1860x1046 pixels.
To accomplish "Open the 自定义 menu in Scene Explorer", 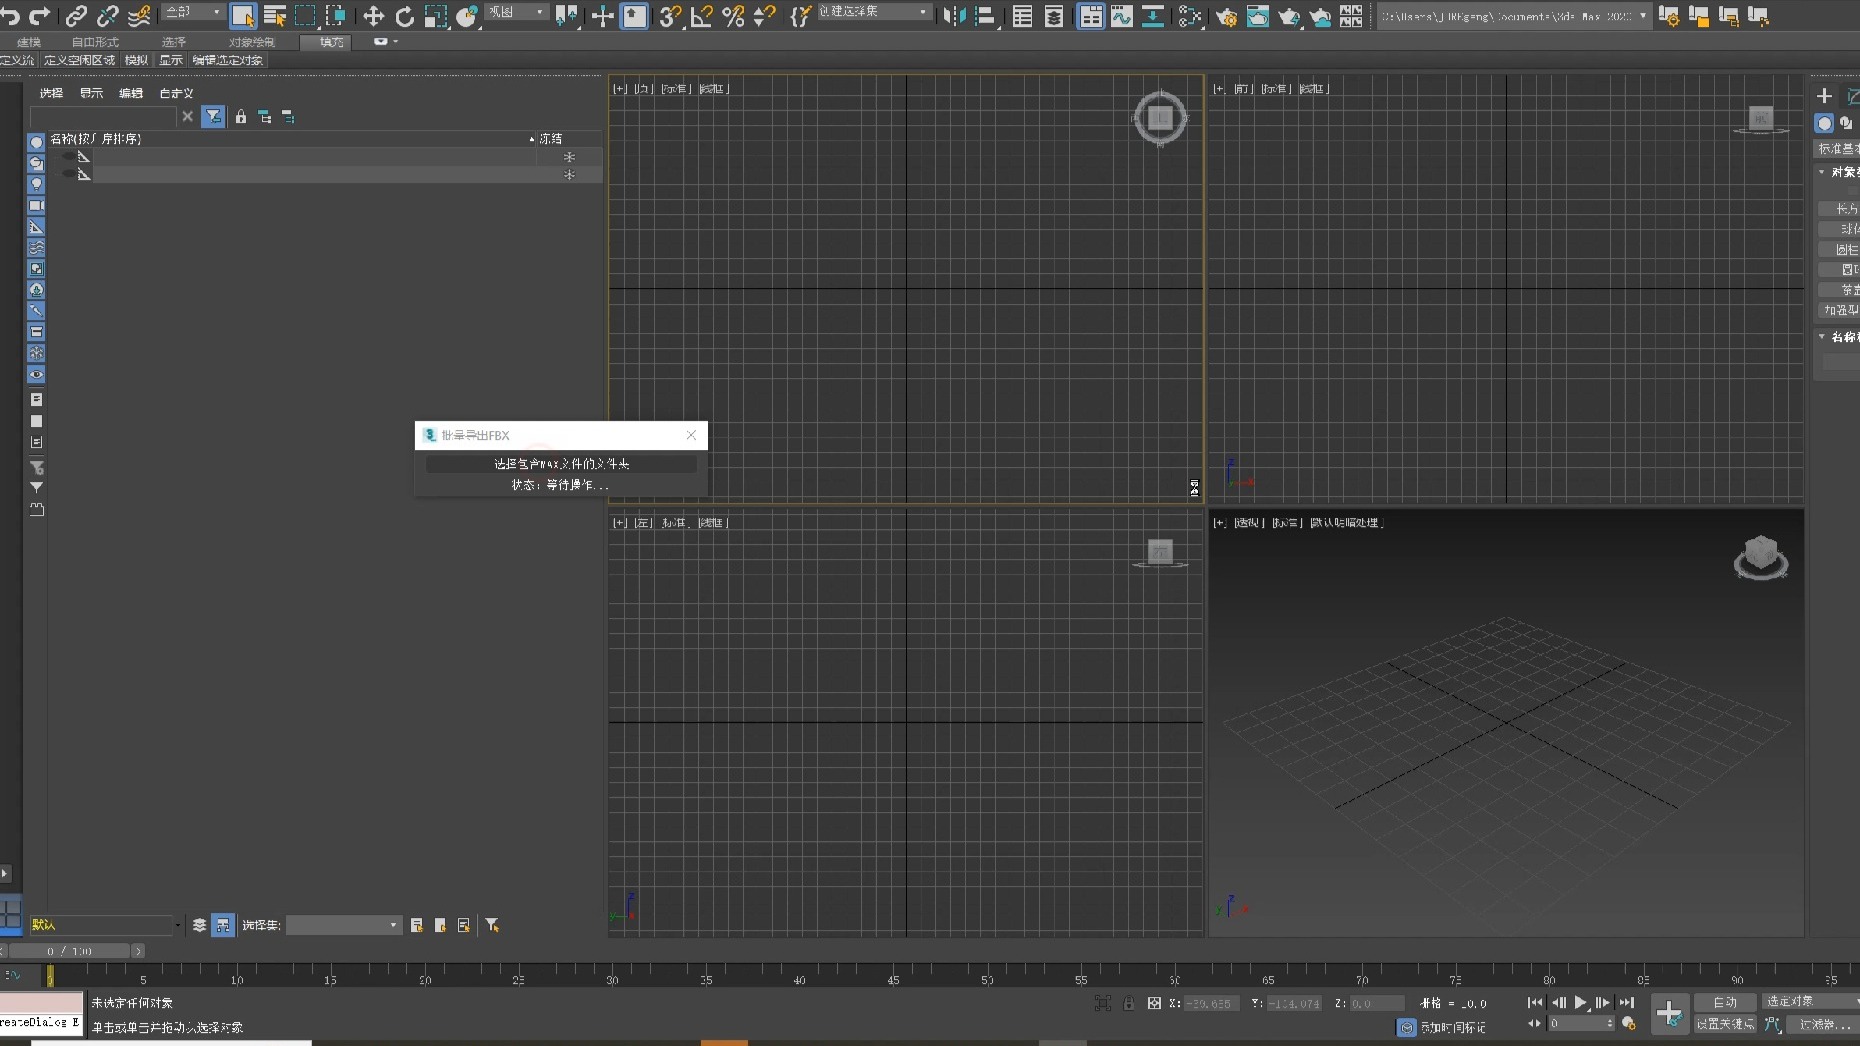I will [x=176, y=92].
